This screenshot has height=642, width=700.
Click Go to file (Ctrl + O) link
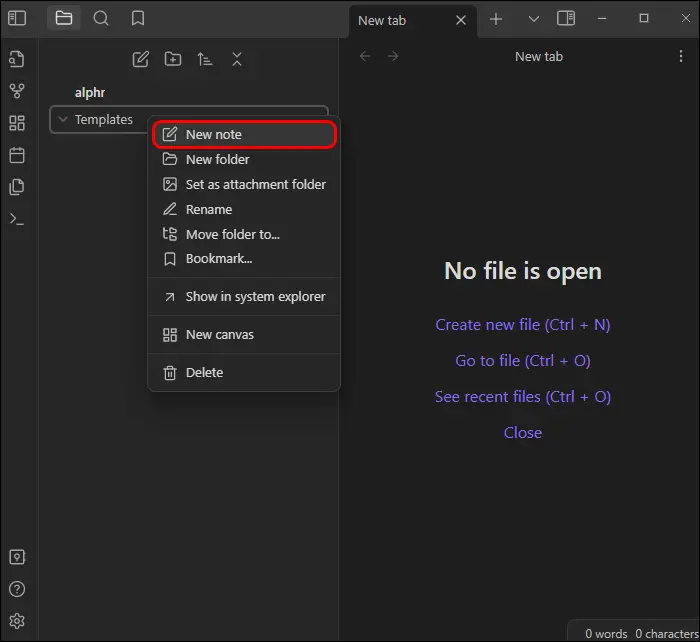[x=522, y=361]
